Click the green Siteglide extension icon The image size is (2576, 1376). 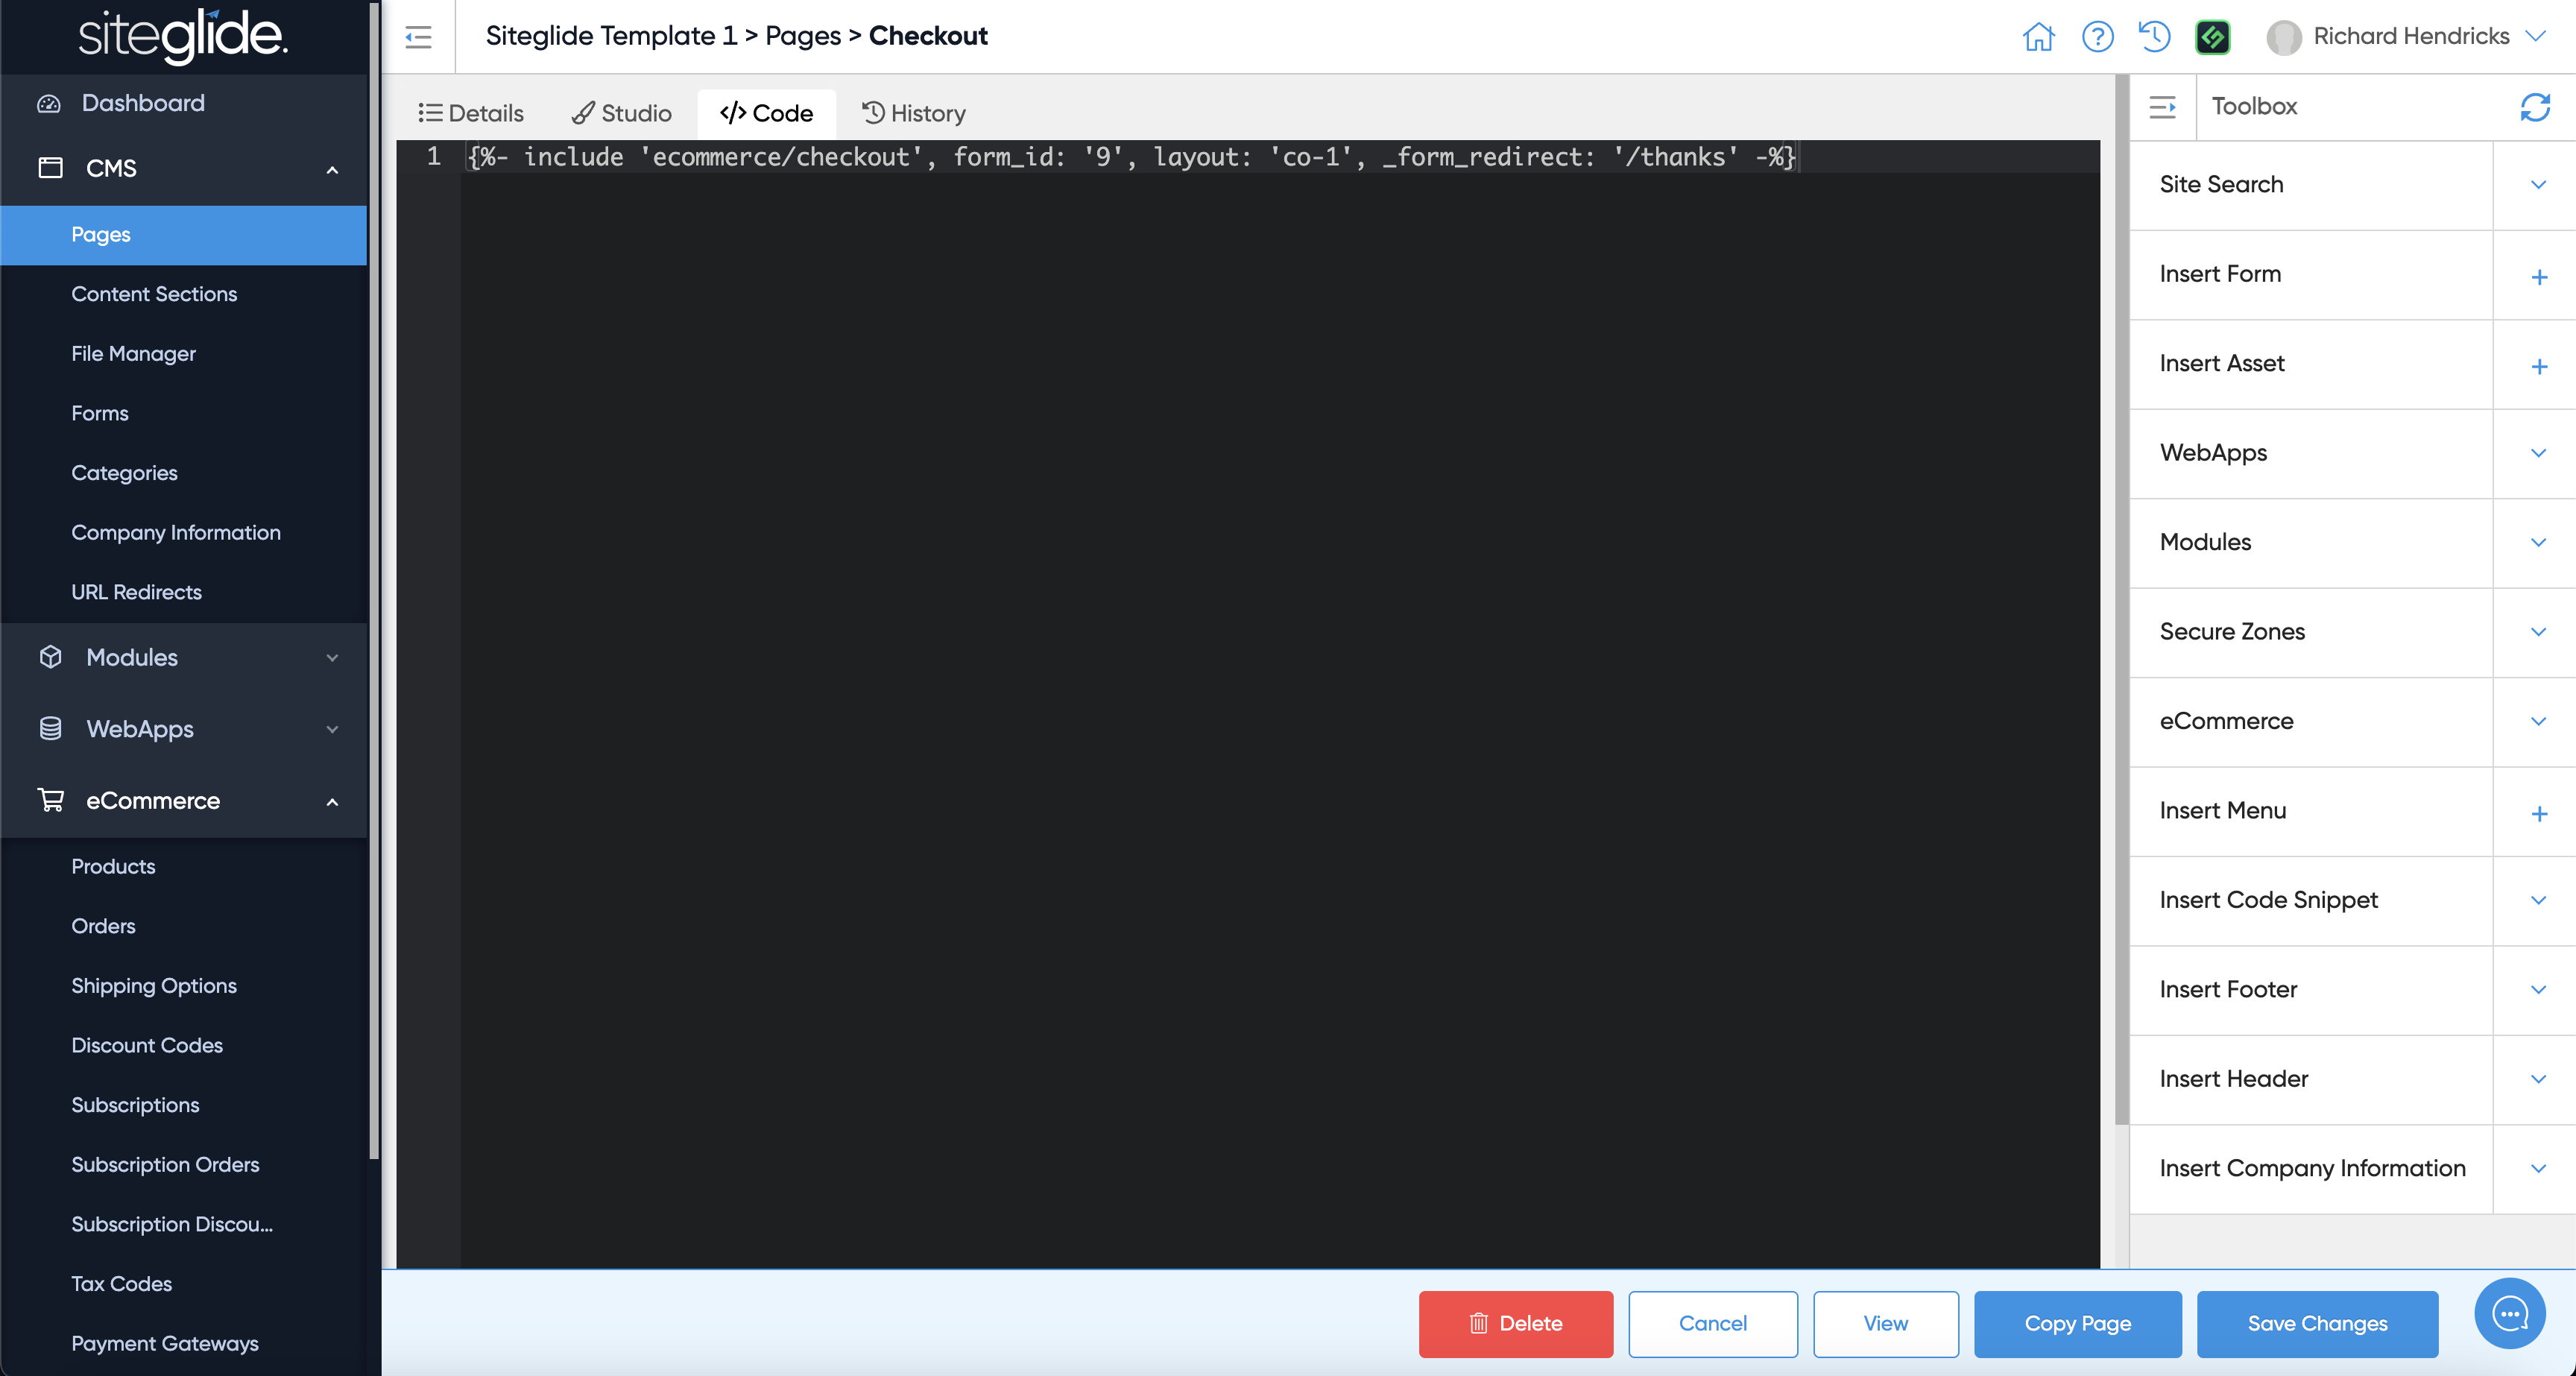(2212, 37)
